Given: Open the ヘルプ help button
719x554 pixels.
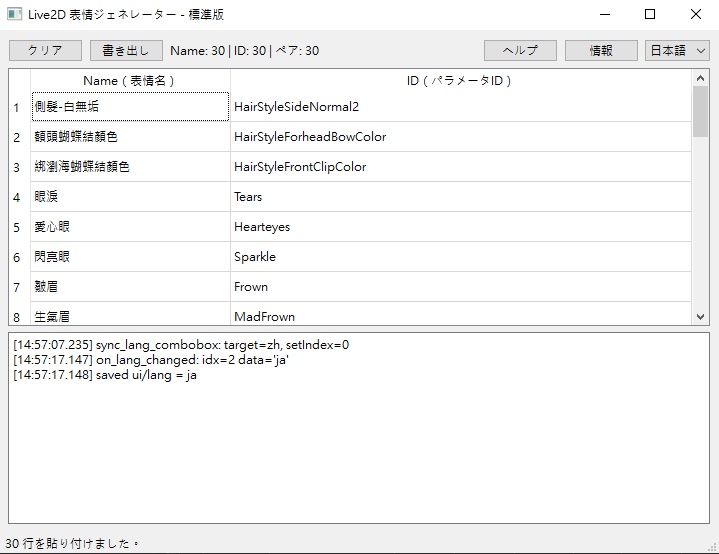Looking at the screenshot, I should 520,50.
